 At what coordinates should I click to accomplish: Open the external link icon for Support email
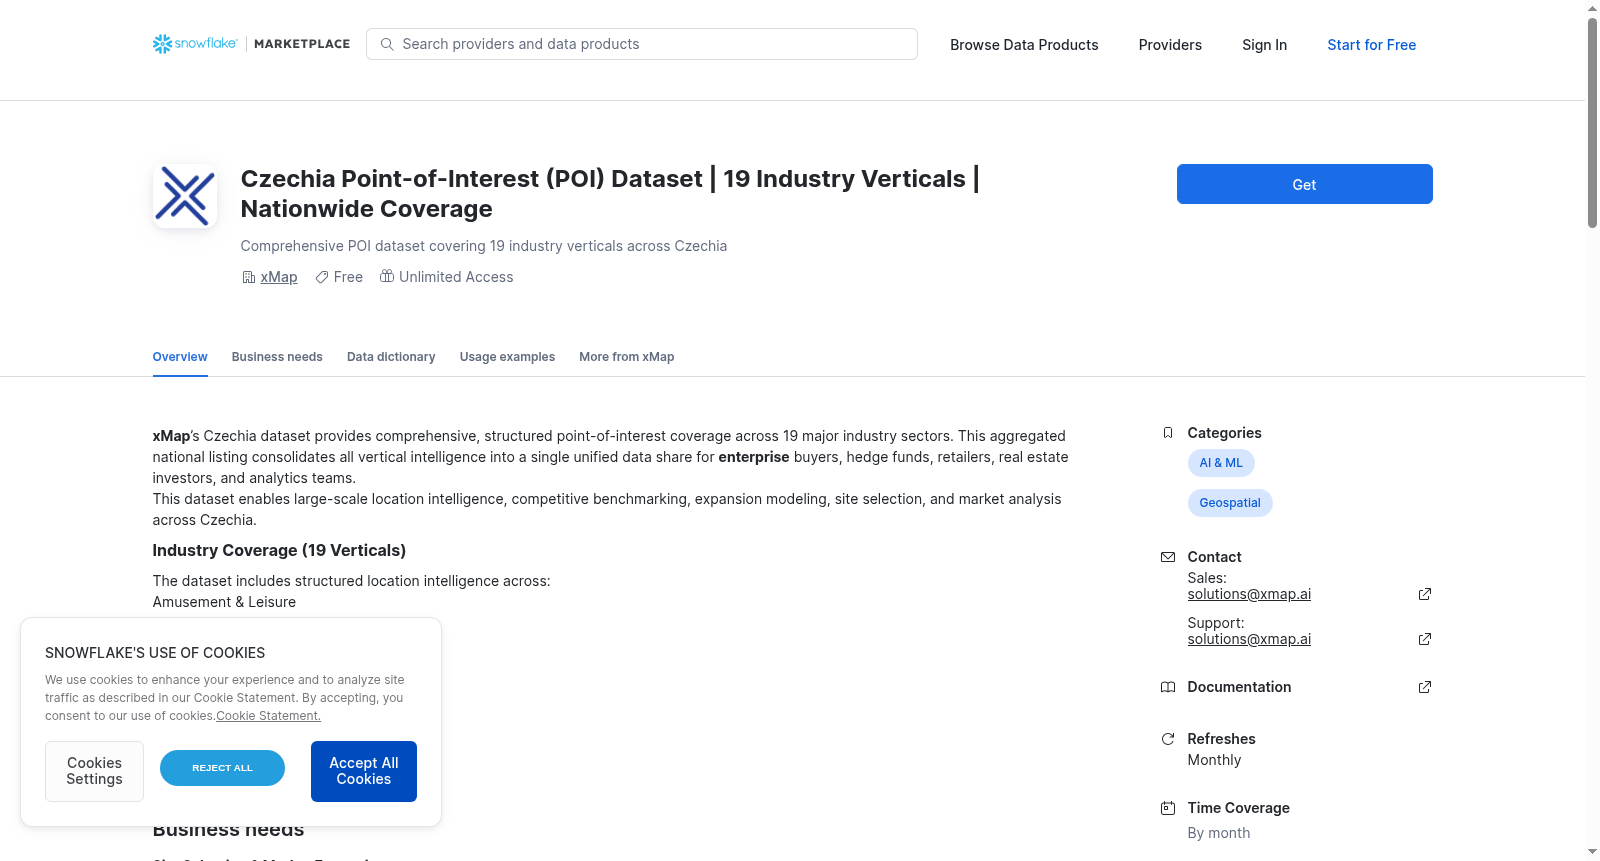(x=1425, y=639)
